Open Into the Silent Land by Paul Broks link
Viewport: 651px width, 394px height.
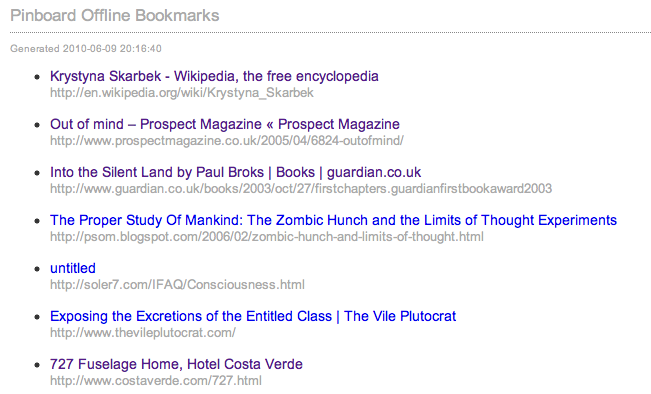[x=235, y=172]
